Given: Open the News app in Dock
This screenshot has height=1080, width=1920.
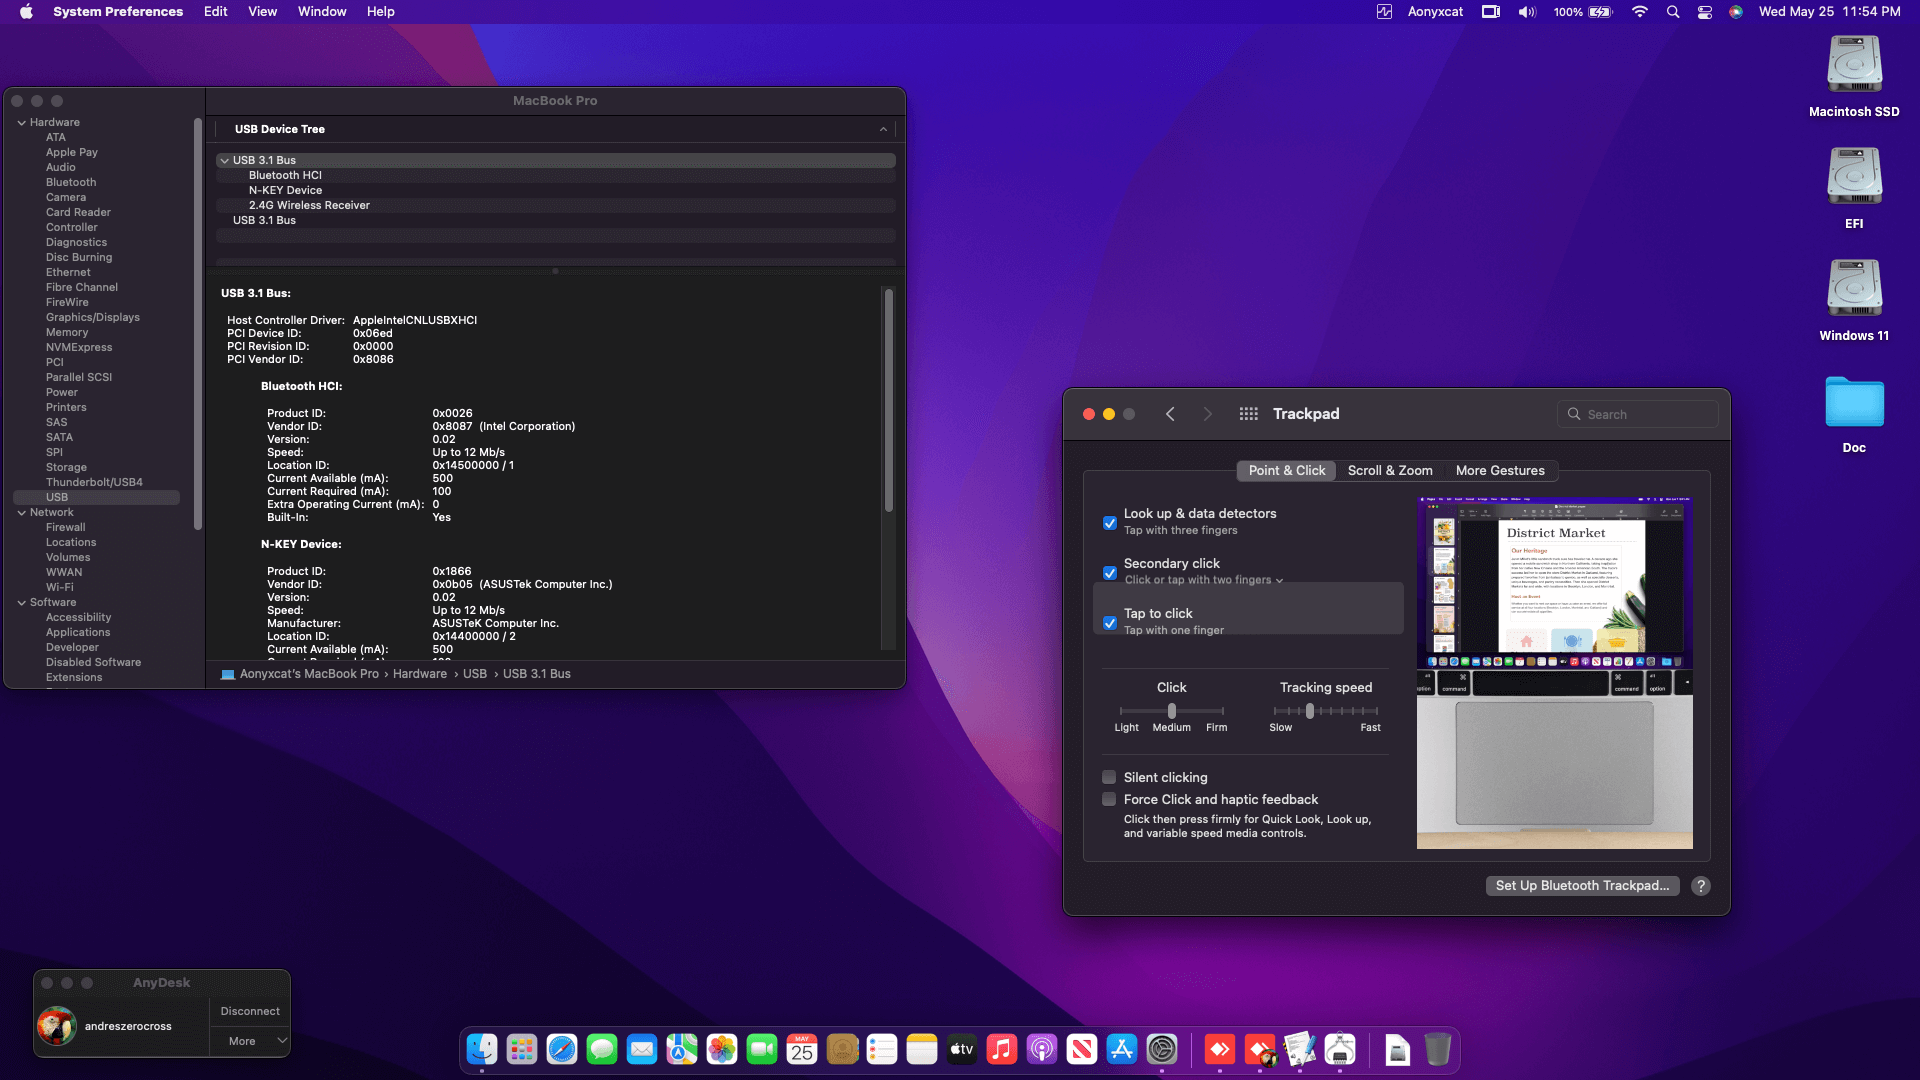Looking at the screenshot, I should [1082, 1049].
